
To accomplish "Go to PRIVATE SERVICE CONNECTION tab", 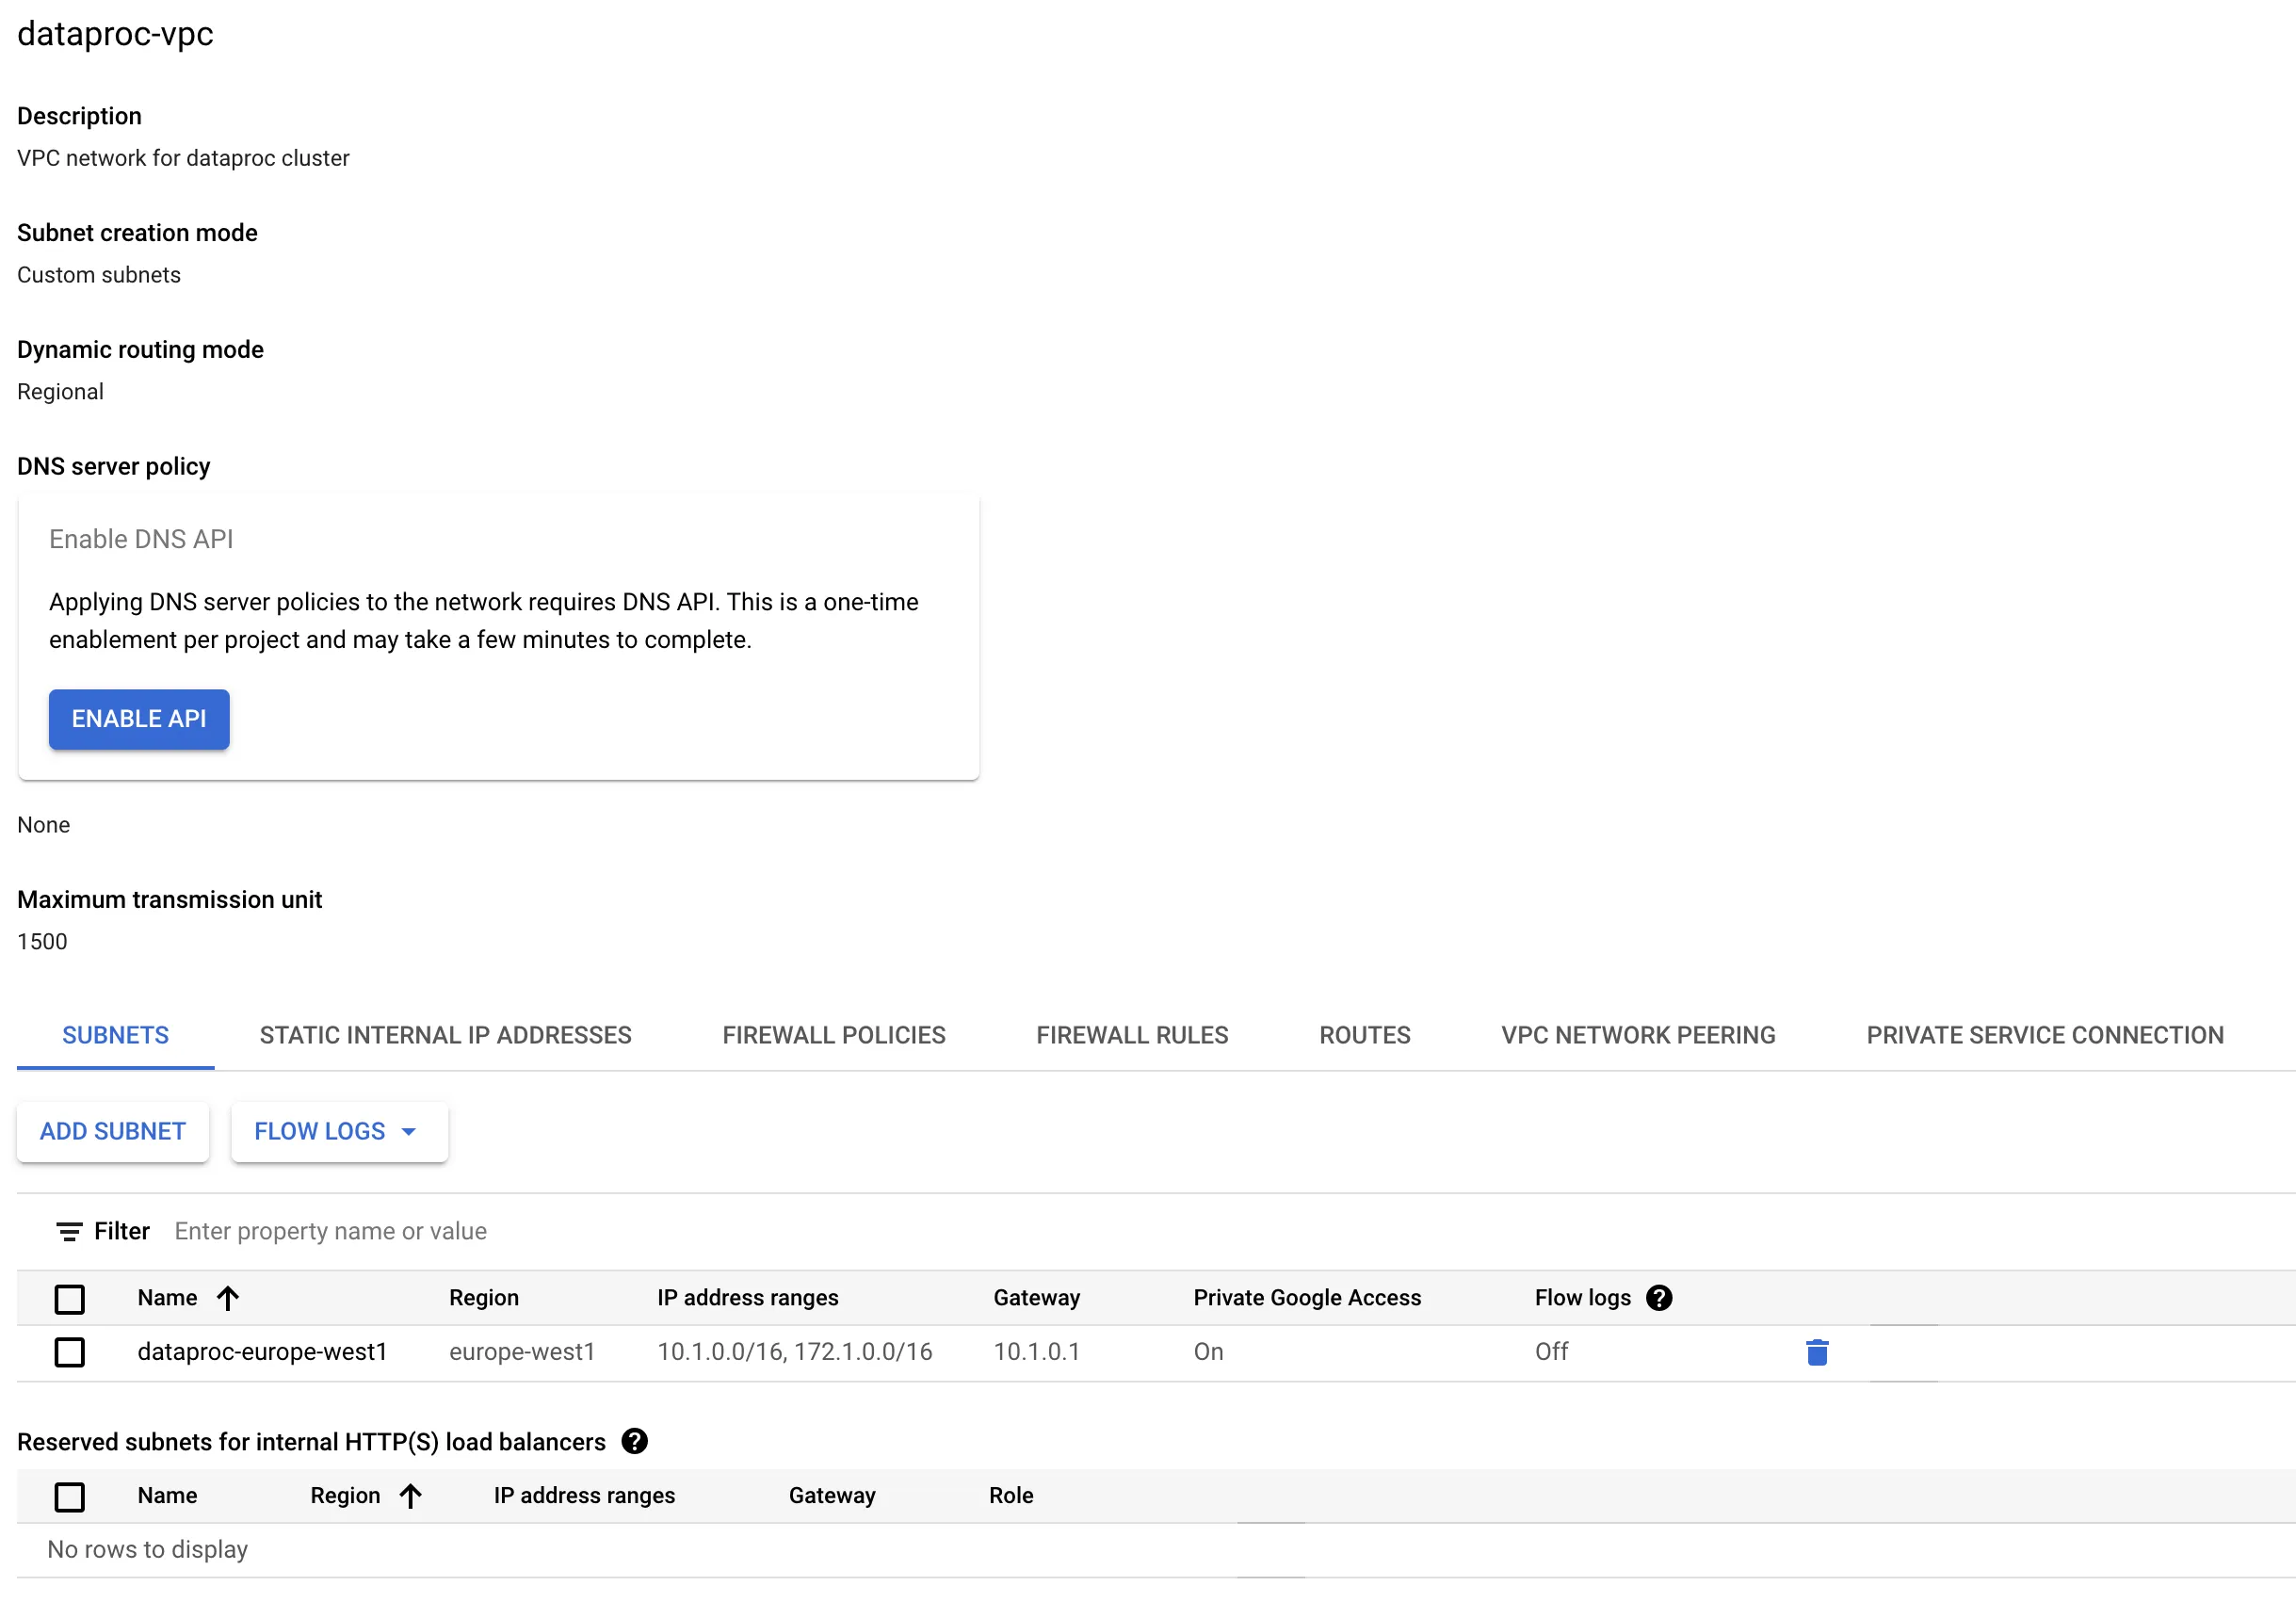I will (2044, 1035).
